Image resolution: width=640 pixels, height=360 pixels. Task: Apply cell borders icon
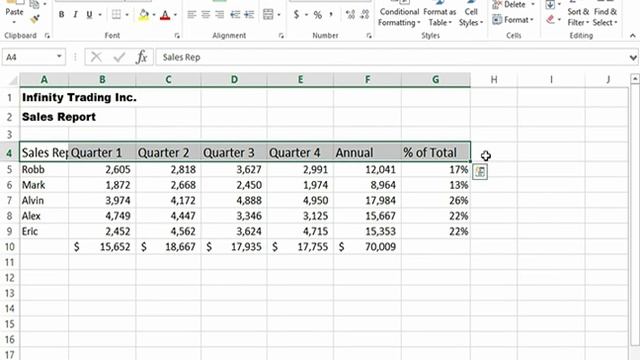click(x=116, y=15)
